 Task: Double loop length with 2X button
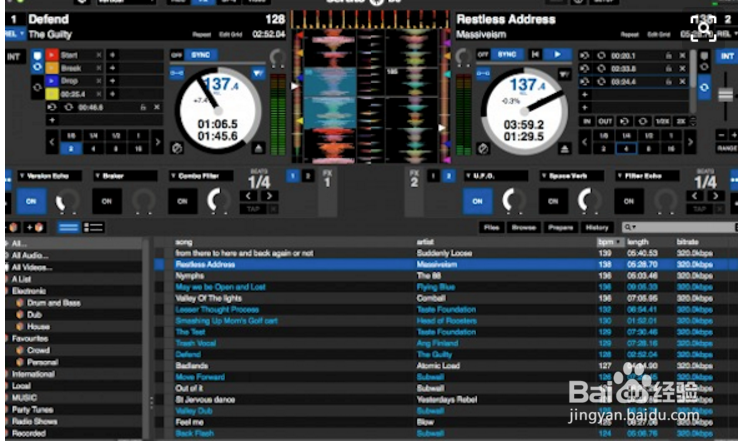pyautogui.click(x=681, y=121)
